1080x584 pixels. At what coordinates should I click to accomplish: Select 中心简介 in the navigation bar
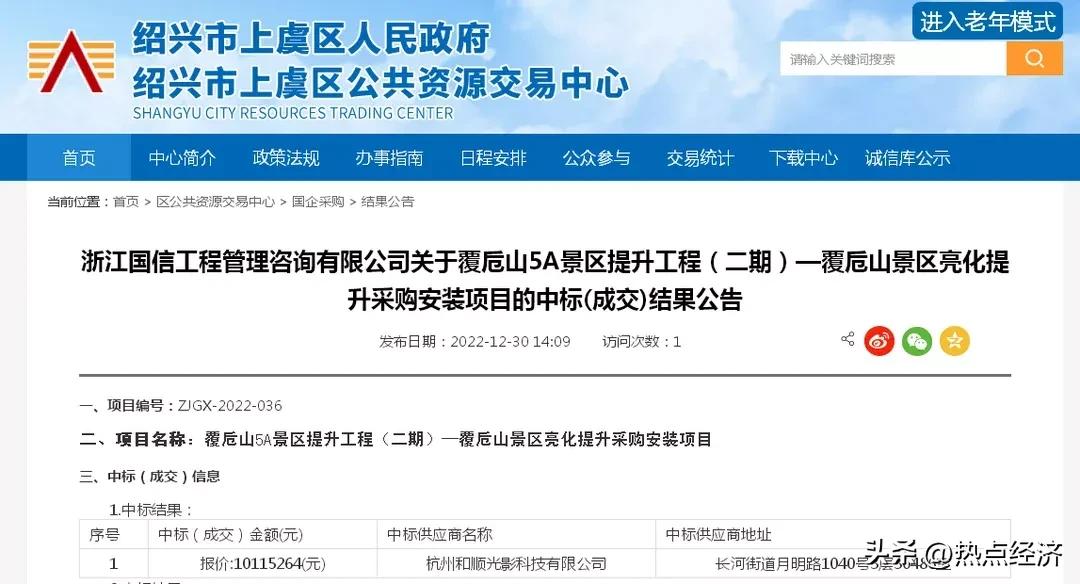click(182, 157)
